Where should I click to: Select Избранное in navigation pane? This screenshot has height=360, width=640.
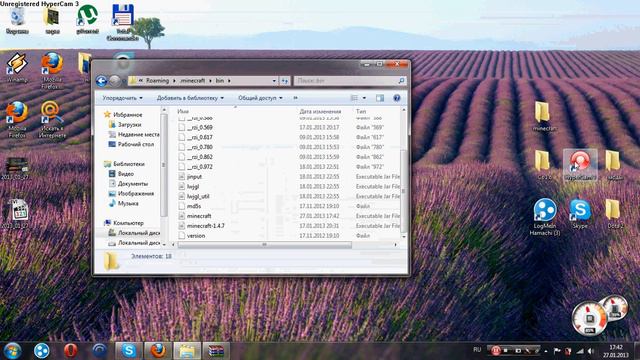127,115
